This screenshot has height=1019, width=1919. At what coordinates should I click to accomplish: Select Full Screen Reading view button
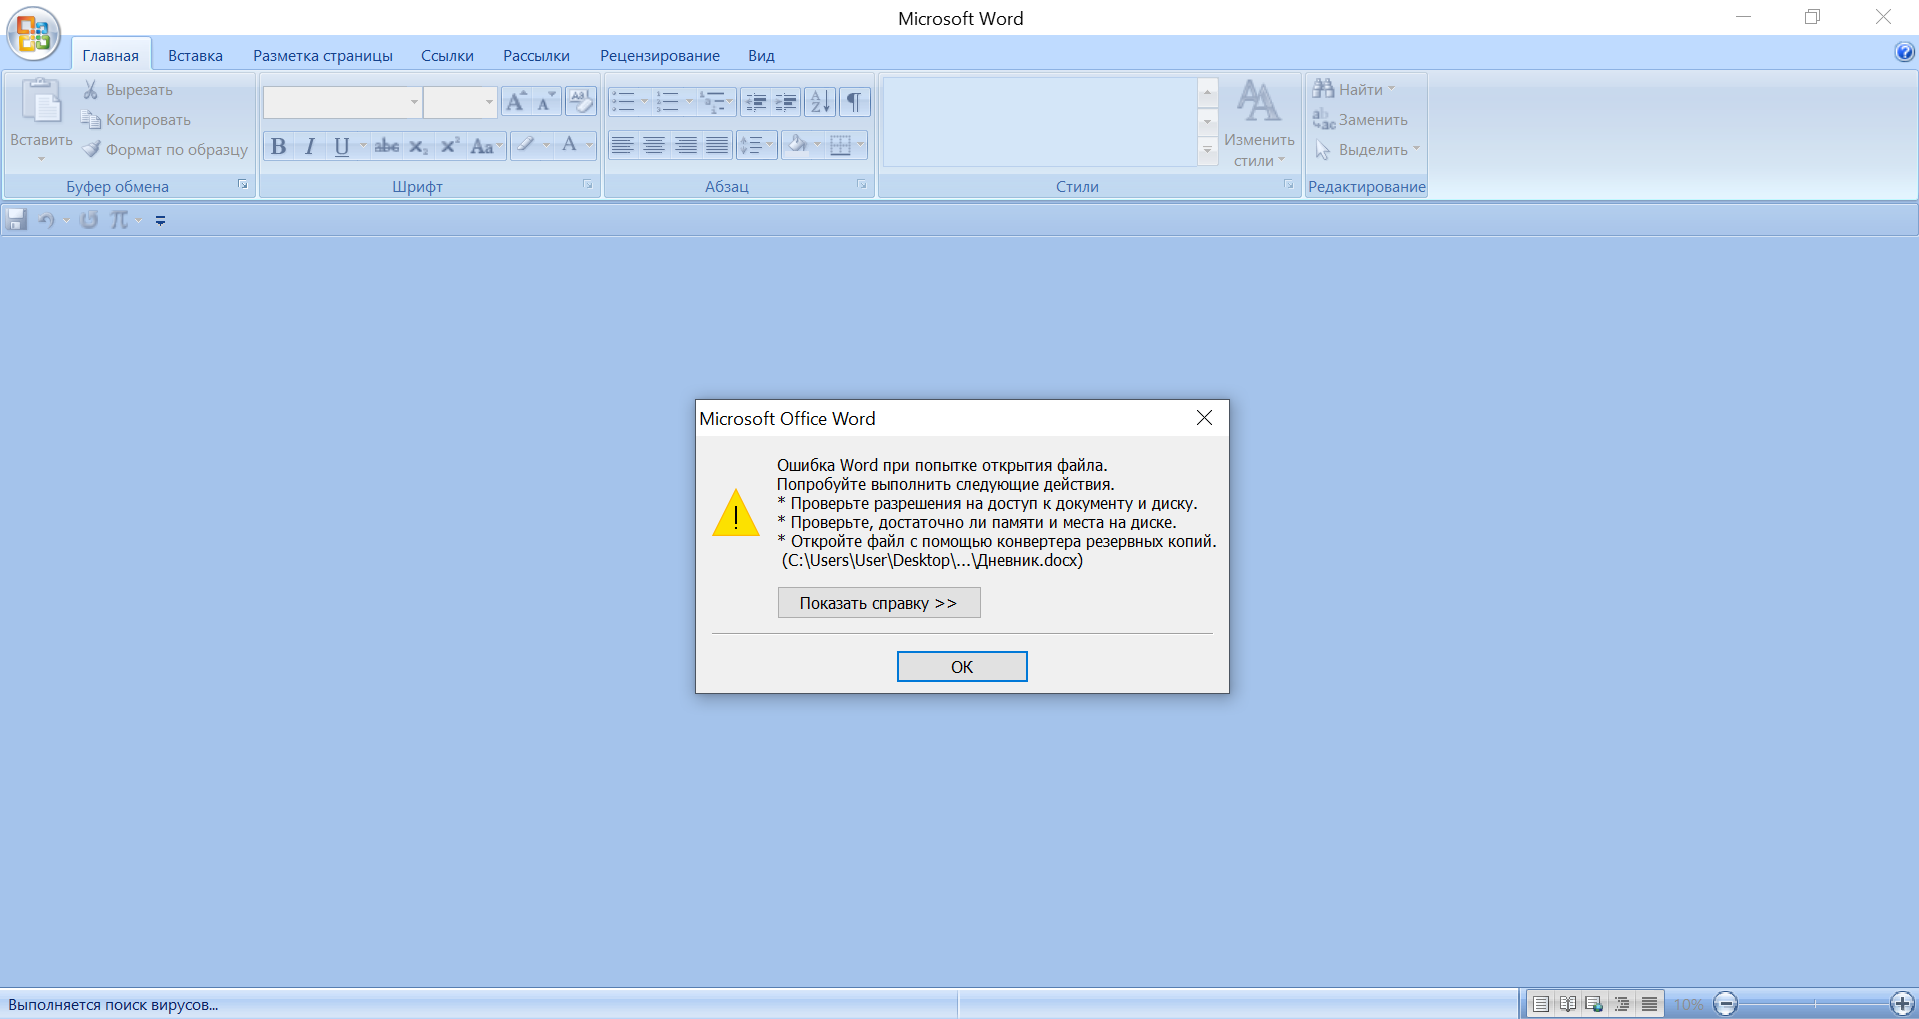click(x=1568, y=1004)
